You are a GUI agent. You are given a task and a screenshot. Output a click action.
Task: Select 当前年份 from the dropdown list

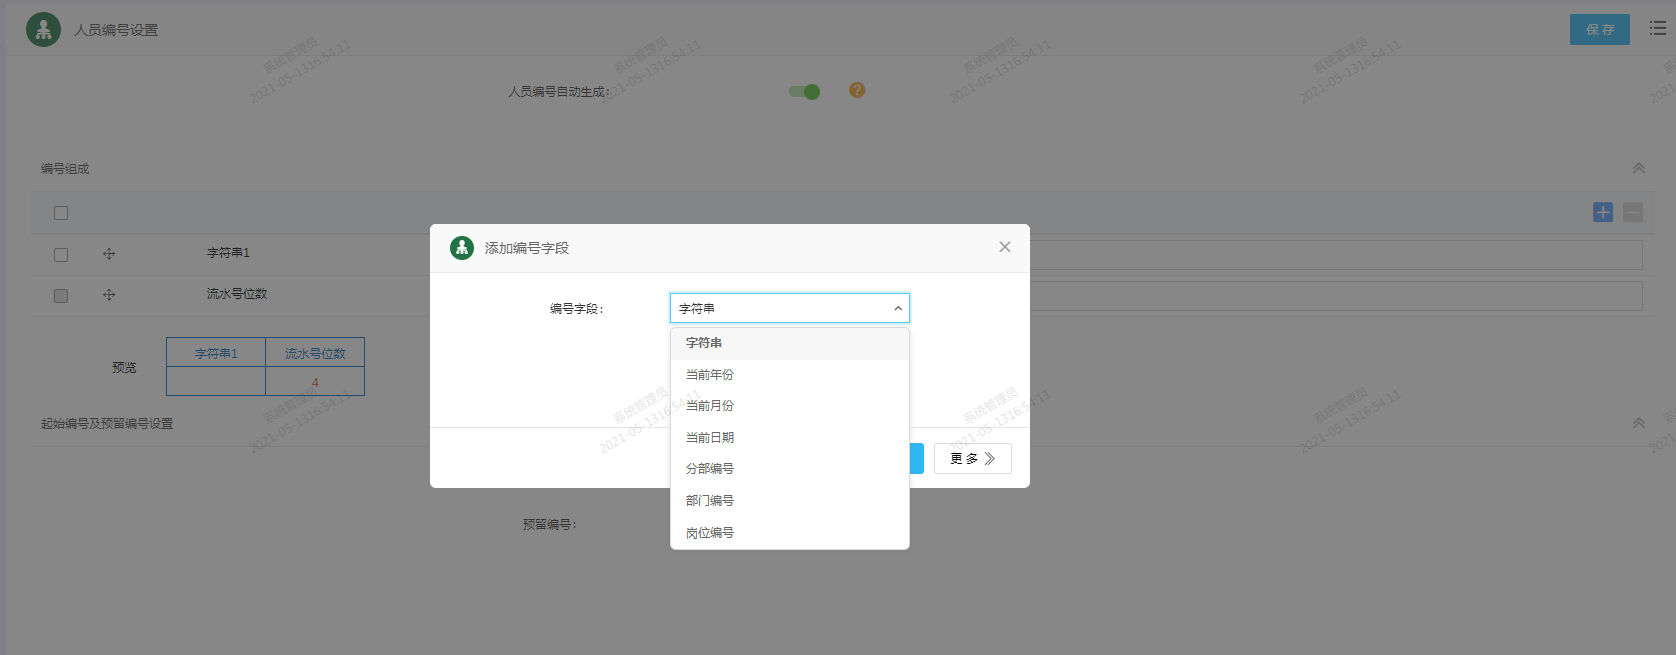click(710, 375)
